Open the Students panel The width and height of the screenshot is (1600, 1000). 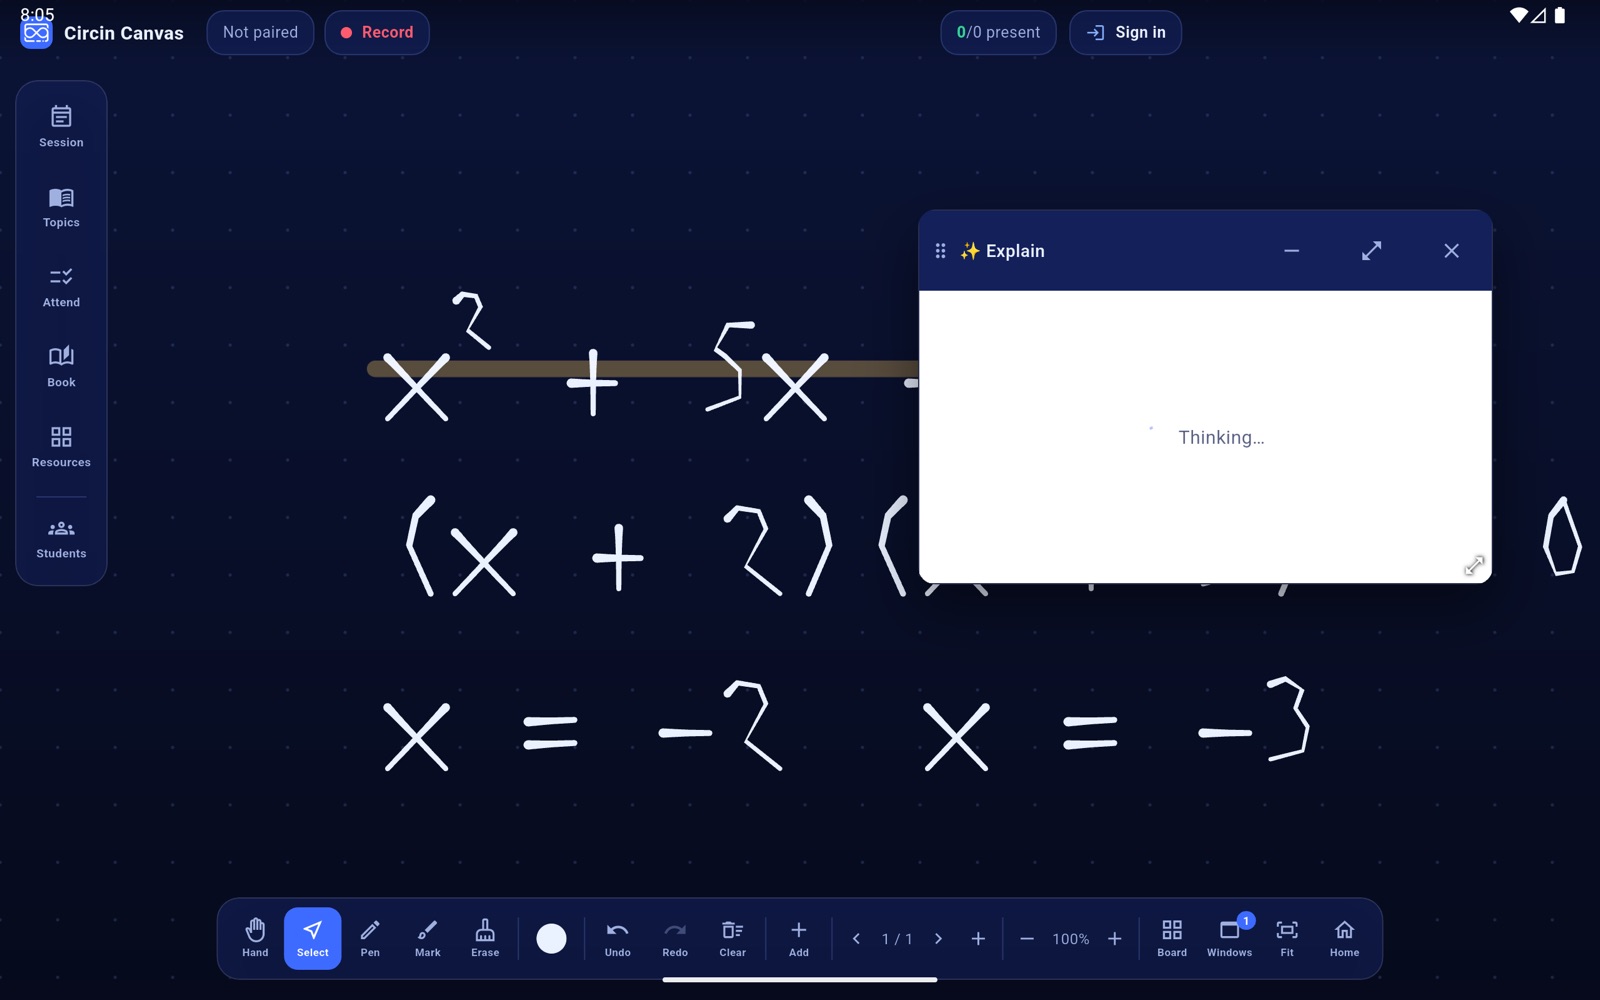coord(61,539)
